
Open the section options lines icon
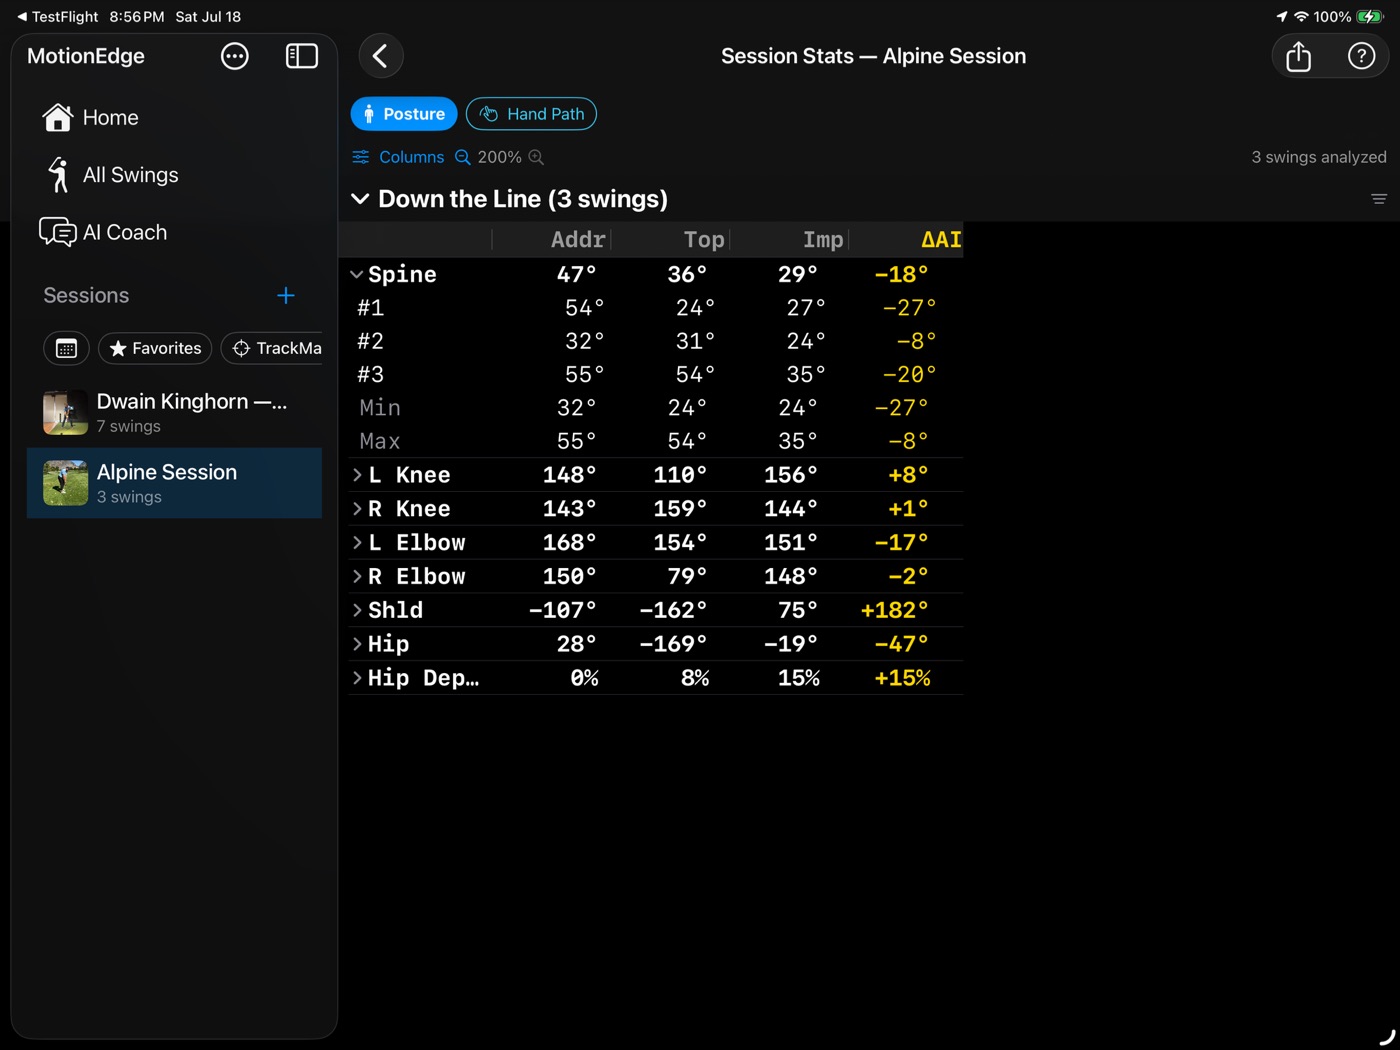pos(1379,199)
